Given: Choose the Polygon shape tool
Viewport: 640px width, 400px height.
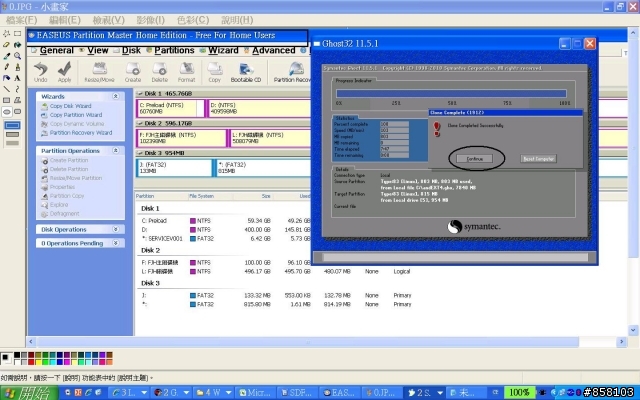Looking at the screenshot, I should tap(18, 100).
